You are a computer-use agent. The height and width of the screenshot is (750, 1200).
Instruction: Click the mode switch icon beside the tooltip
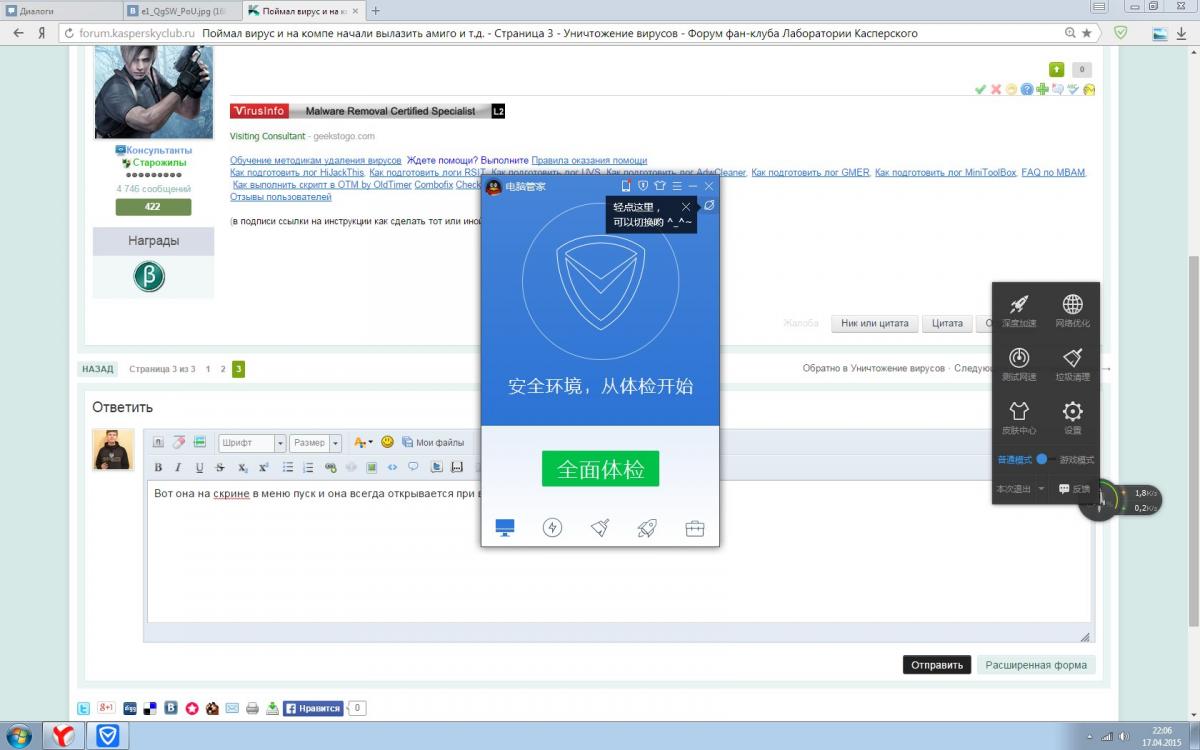pos(709,205)
